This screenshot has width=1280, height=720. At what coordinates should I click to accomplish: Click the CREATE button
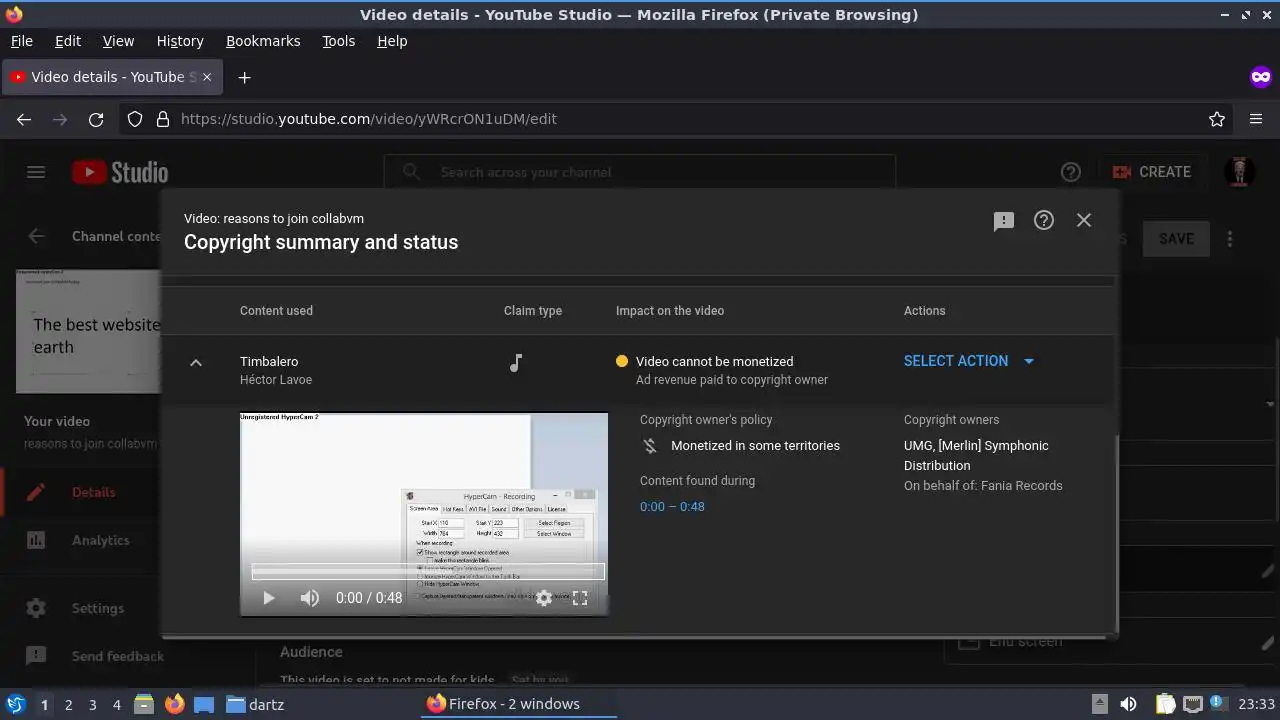[1151, 172]
